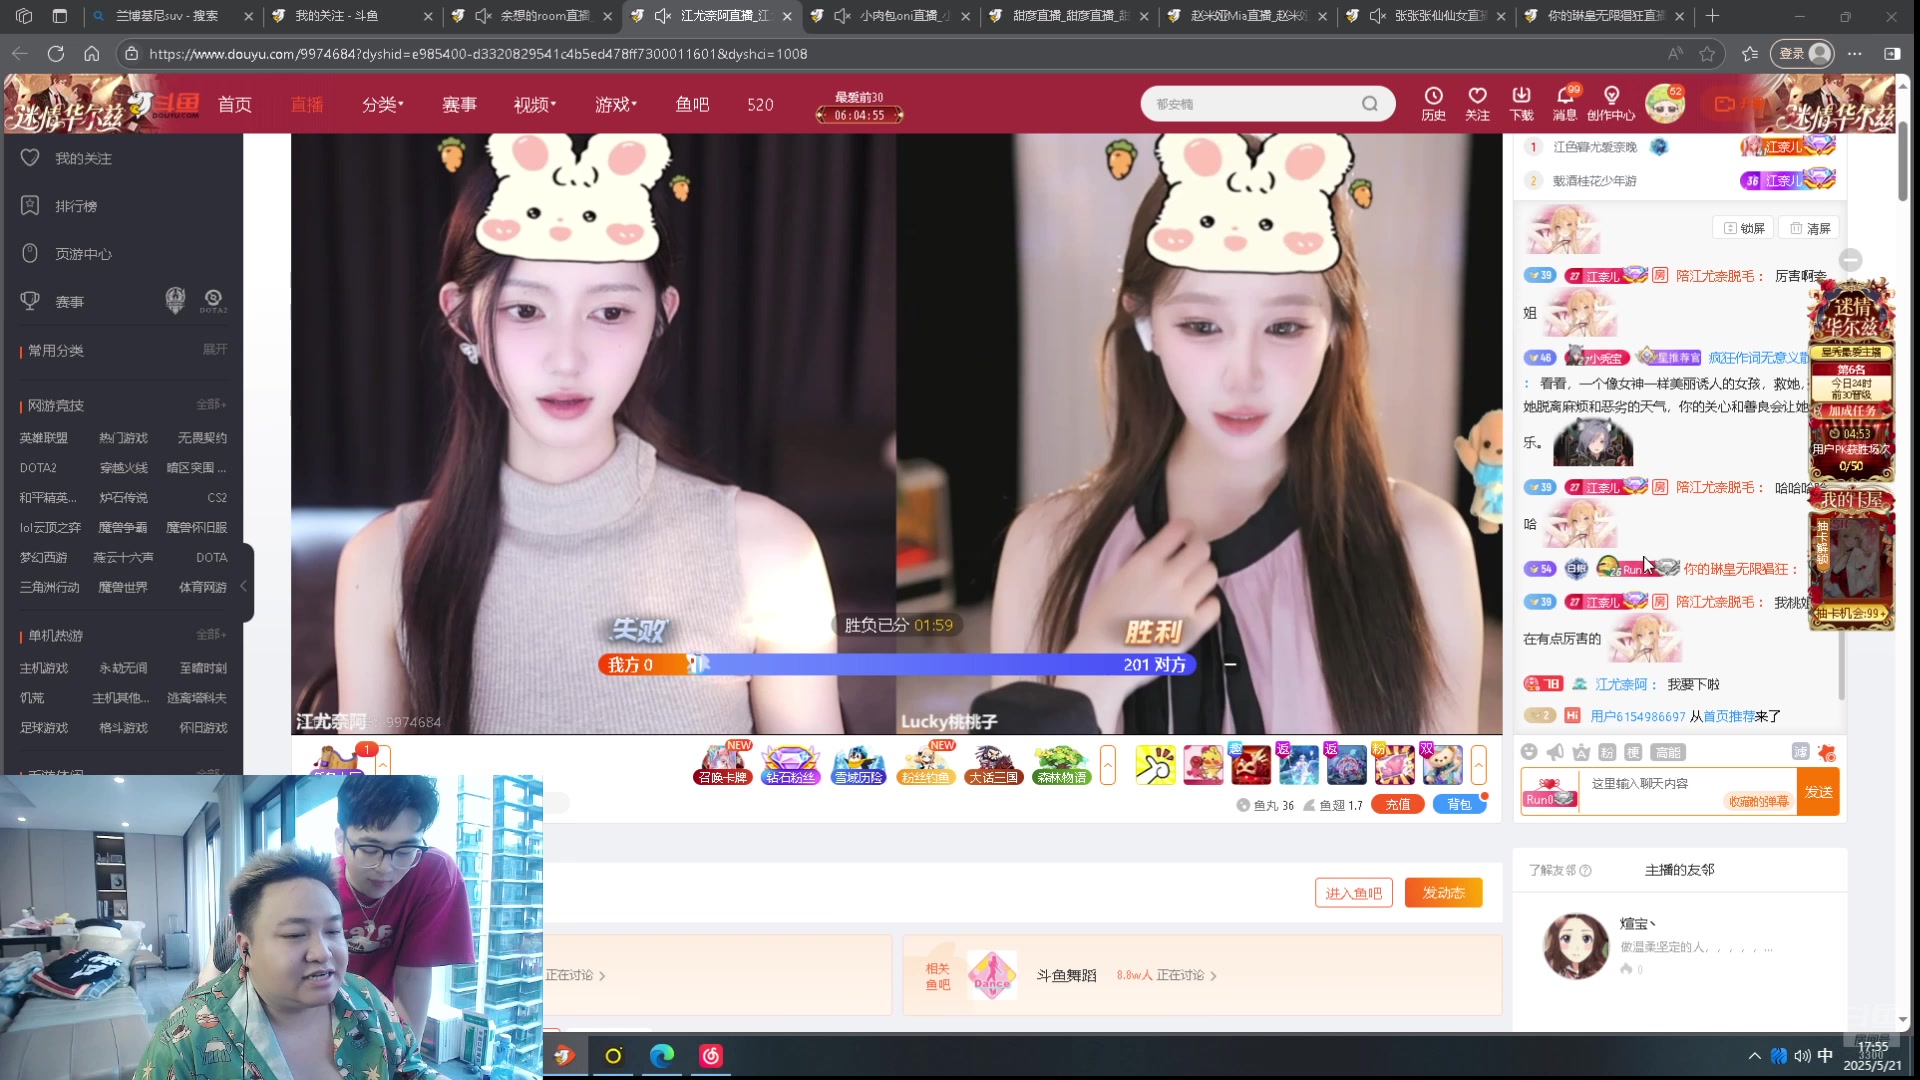The height and width of the screenshot is (1080, 1920).
Task: Open the Edge browser in taskbar
Action: click(662, 1056)
